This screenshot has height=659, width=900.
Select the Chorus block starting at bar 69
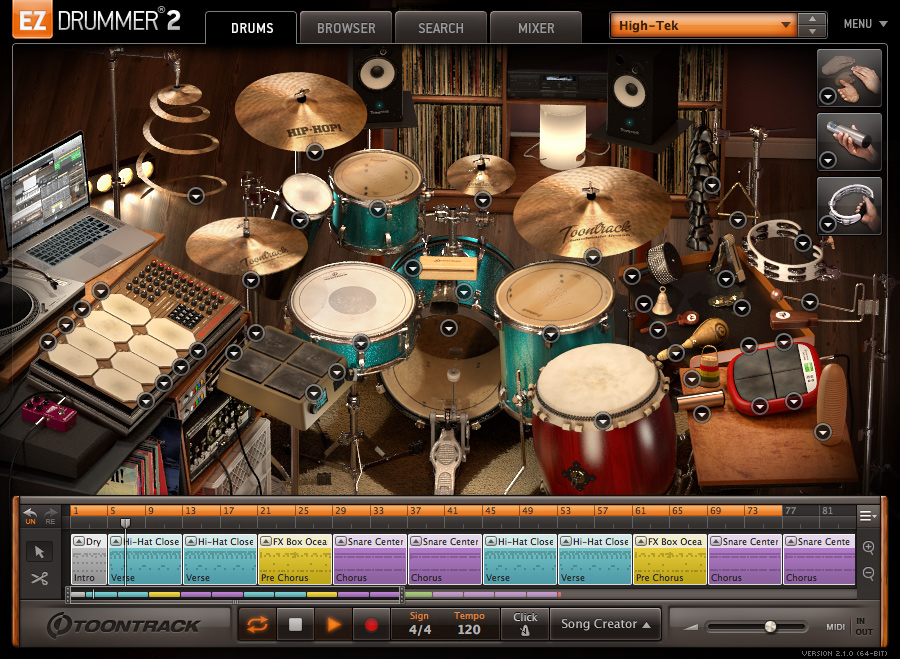pos(745,560)
